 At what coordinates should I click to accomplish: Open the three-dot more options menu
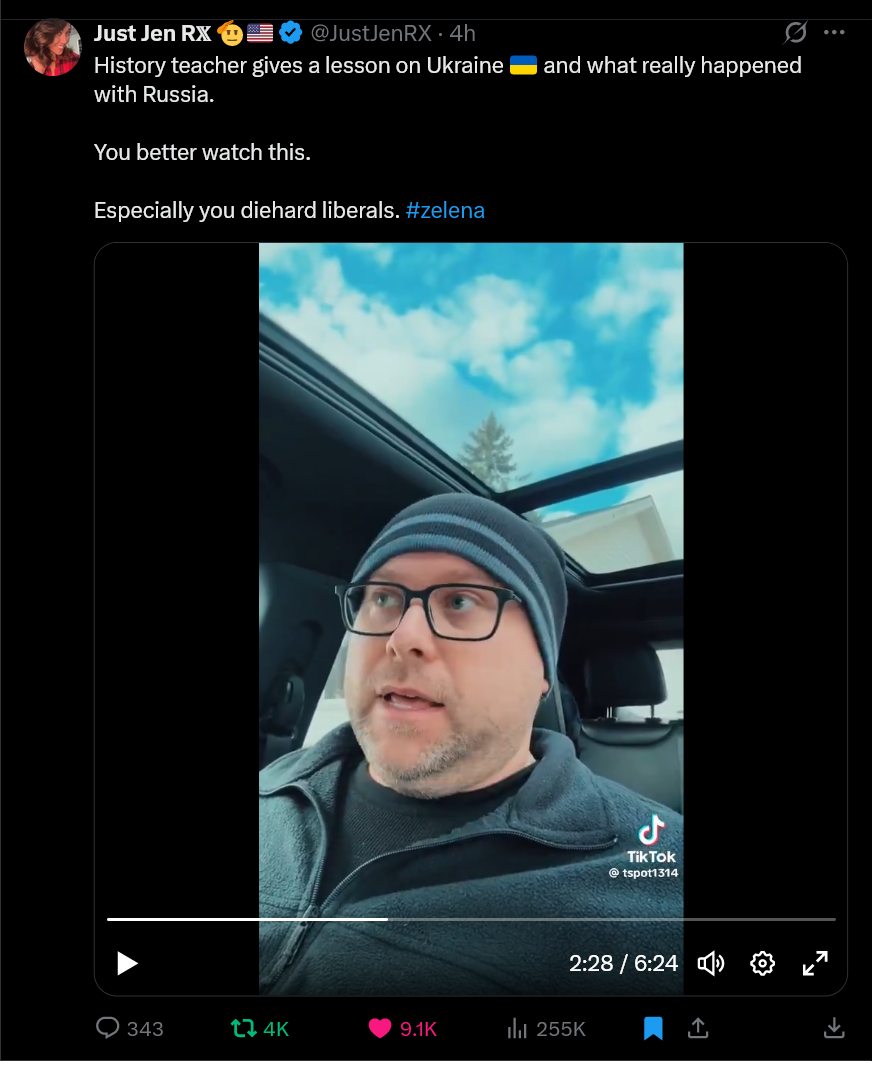tap(834, 32)
